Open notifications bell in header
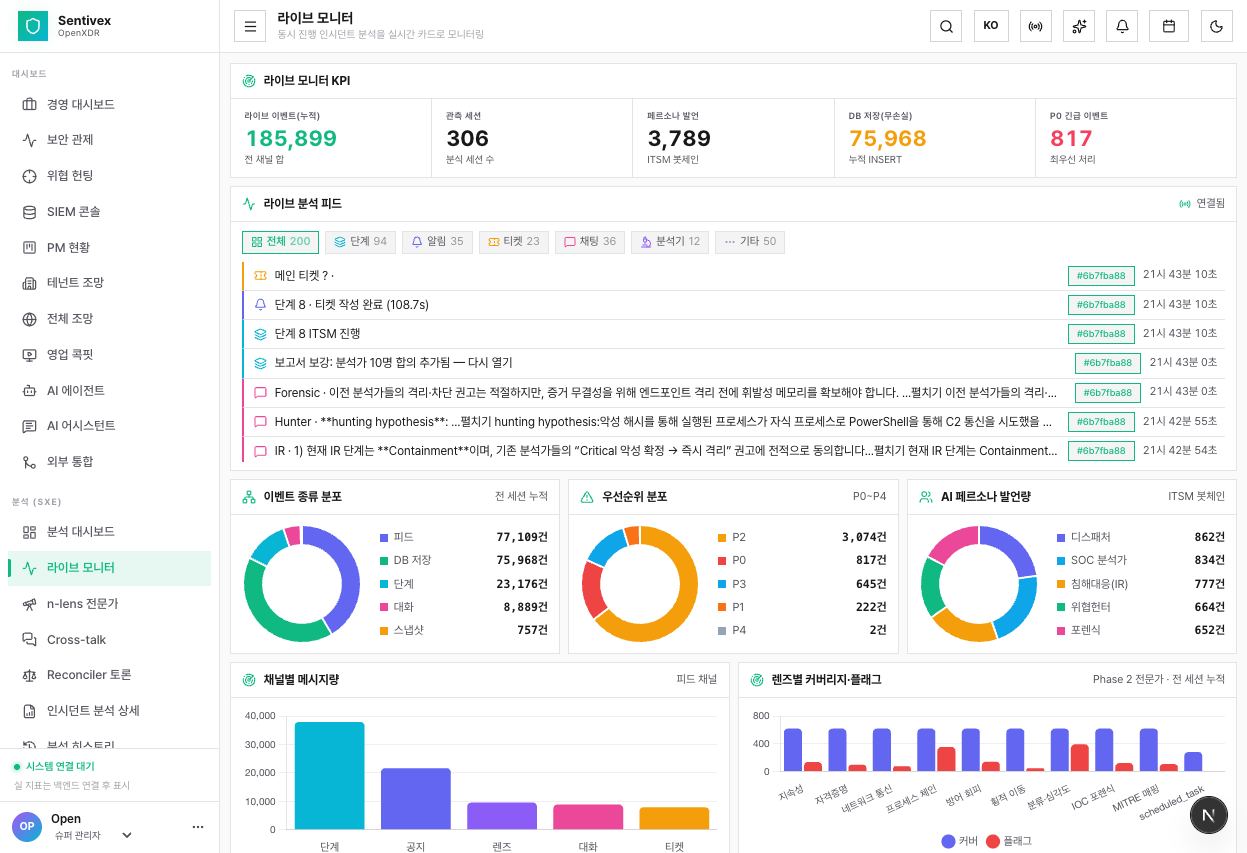This screenshot has width=1247, height=853. click(1123, 26)
